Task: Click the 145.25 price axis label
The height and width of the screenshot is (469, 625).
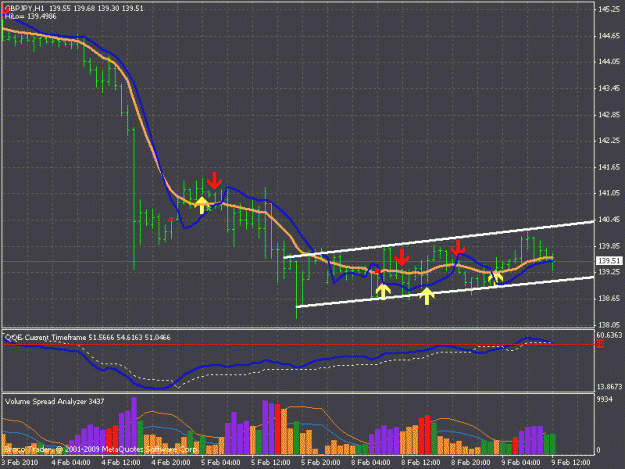Action: pyautogui.click(x=609, y=9)
